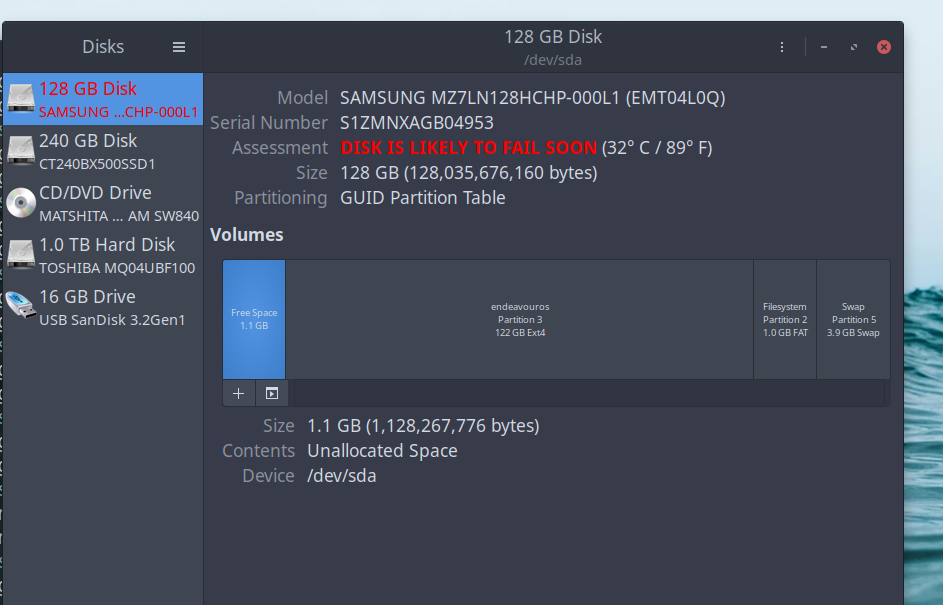Screen dimensions: 943x605
Task: Click the serial number S1ZMNXAGB04953 text
Action: pos(416,123)
